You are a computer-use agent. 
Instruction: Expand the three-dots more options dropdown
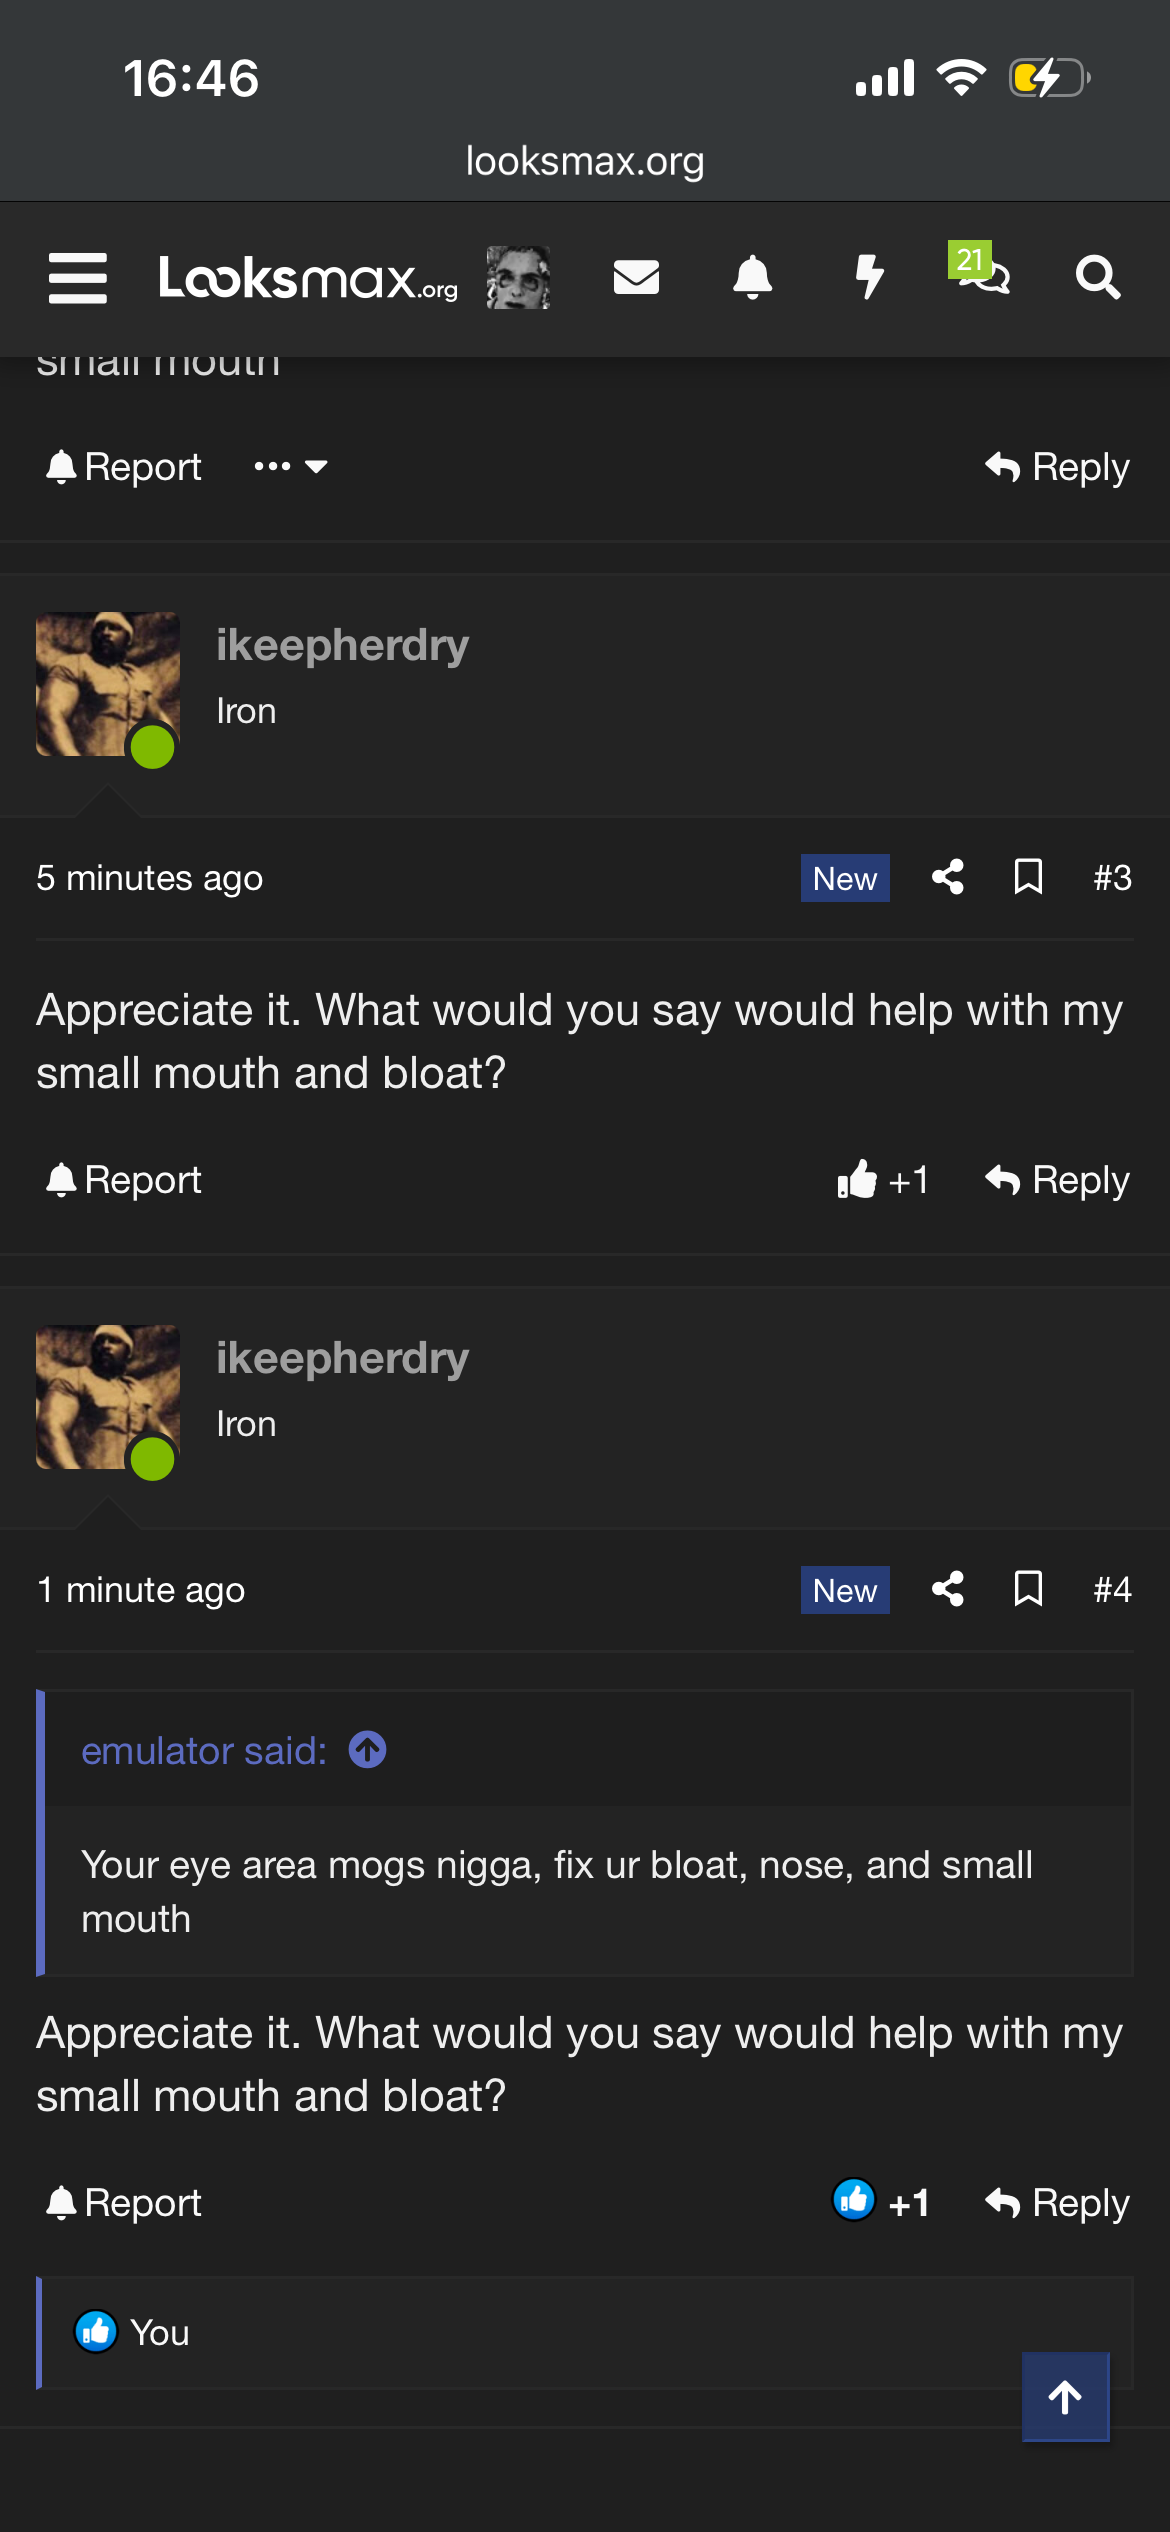(x=291, y=466)
